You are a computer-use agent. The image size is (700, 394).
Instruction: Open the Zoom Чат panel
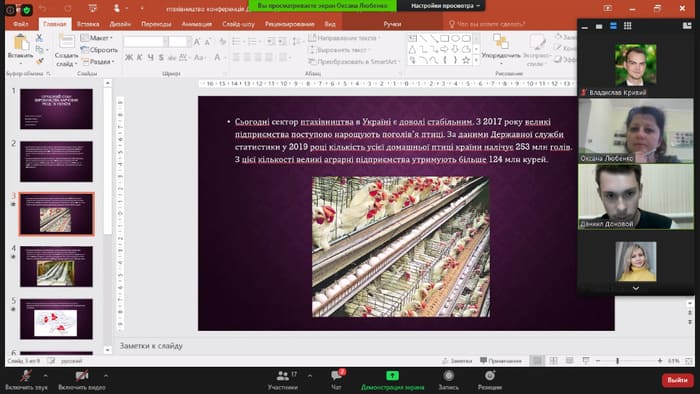click(x=337, y=380)
